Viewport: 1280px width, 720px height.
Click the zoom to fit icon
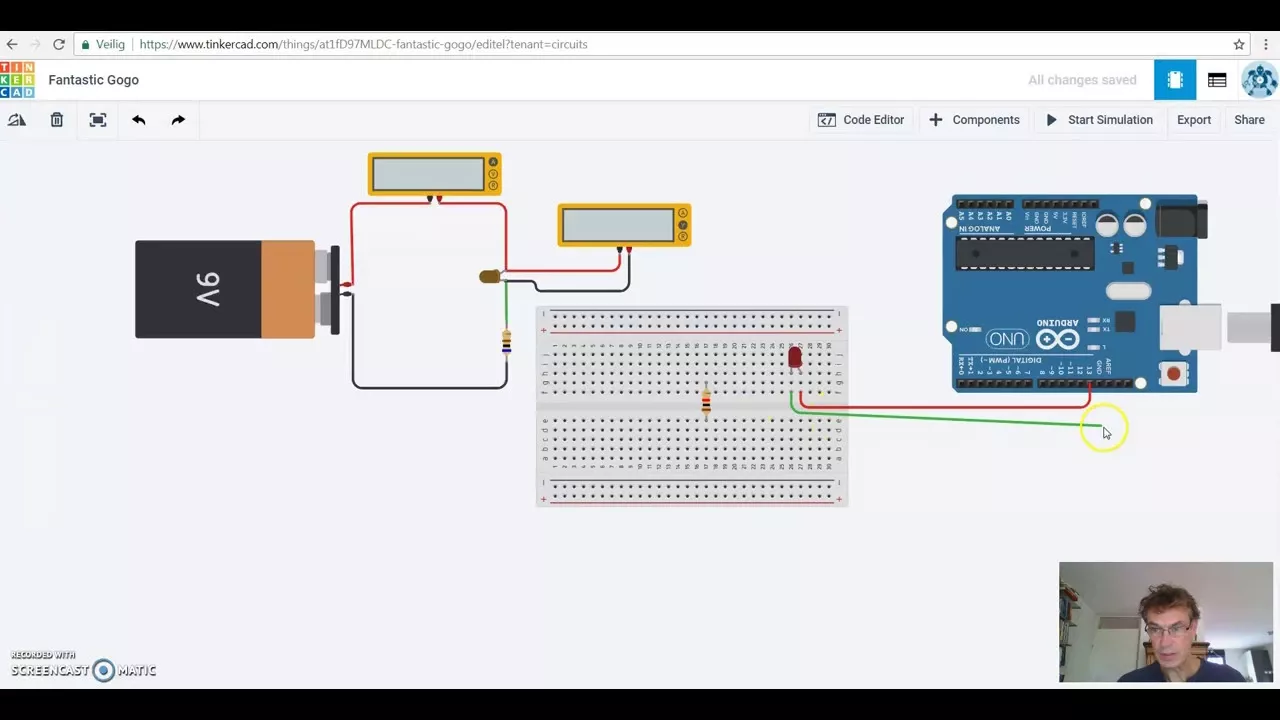click(x=97, y=120)
